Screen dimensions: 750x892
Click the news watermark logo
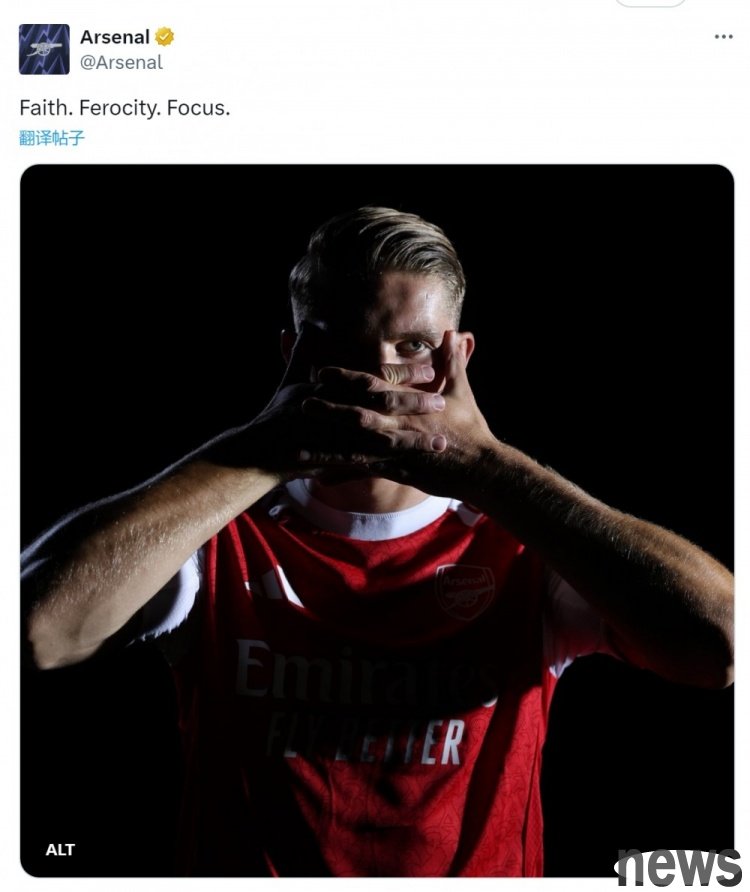[679, 867]
